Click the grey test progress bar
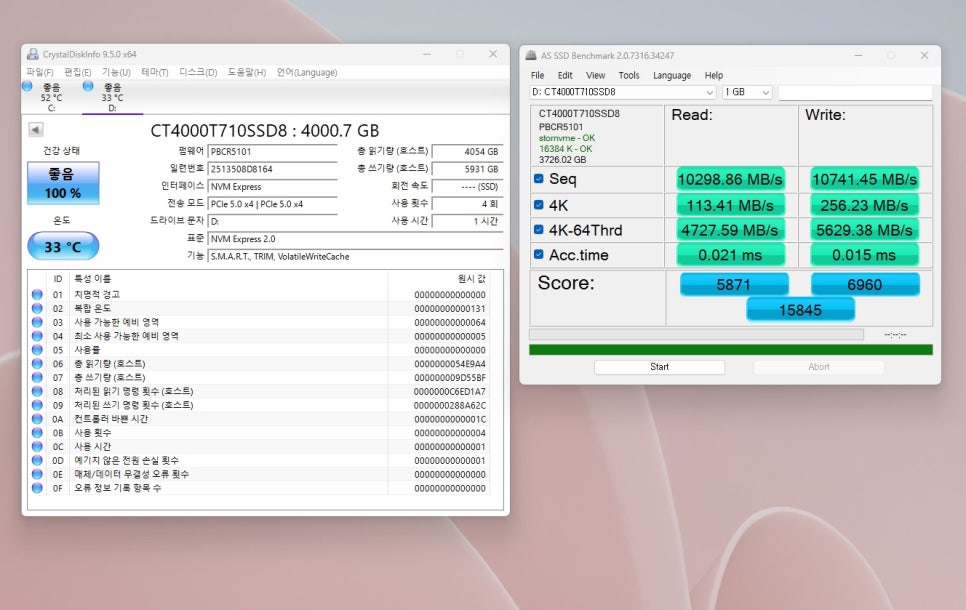This screenshot has height=610, width=966. (x=696, y=335)
